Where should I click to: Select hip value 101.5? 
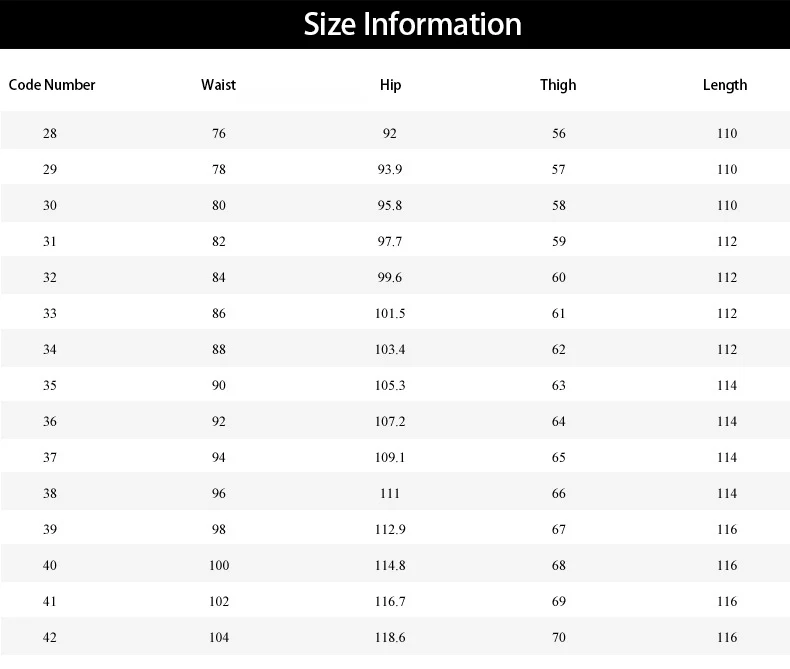pos(390,313)
